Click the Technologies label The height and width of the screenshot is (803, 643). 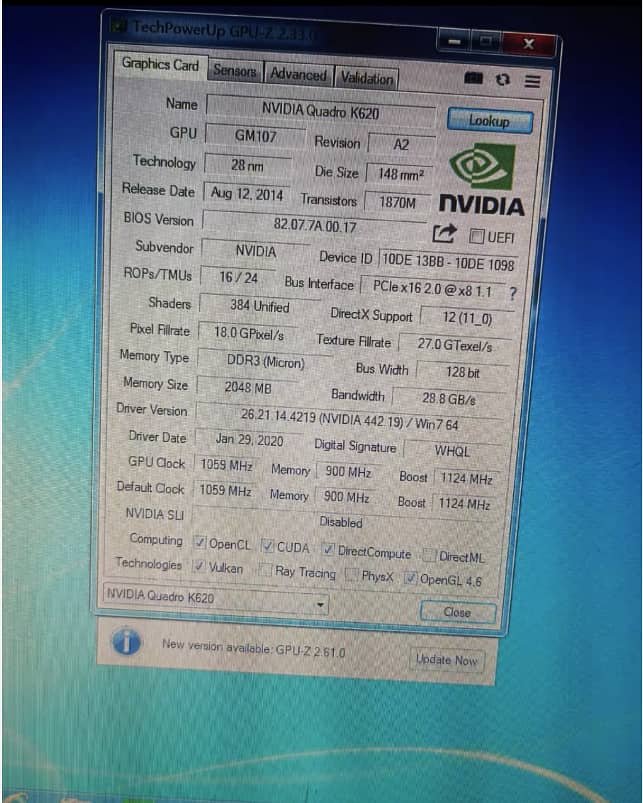click(148, 563)
